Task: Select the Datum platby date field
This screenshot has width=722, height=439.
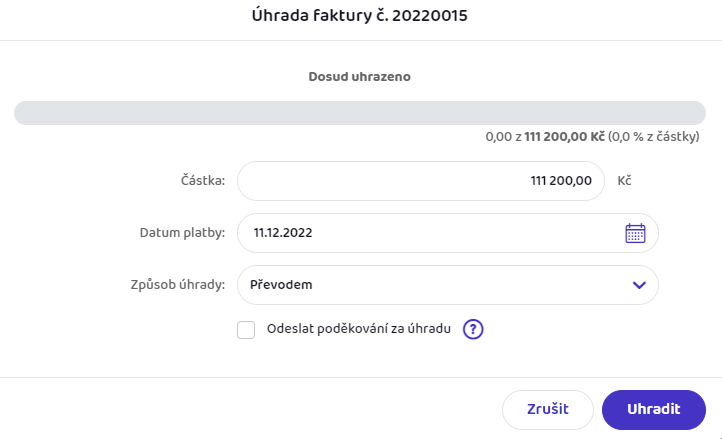Action: (448, 233)
